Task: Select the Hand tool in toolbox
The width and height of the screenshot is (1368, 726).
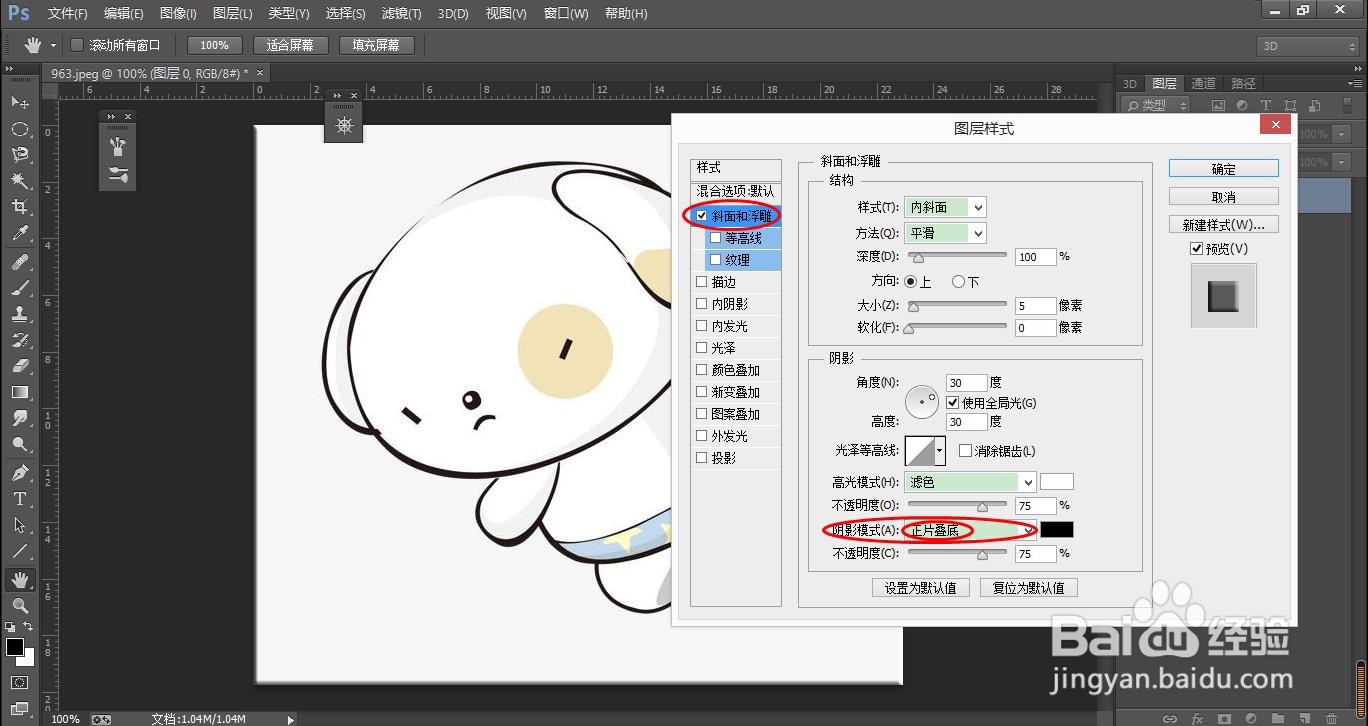Action: (19, 580)
